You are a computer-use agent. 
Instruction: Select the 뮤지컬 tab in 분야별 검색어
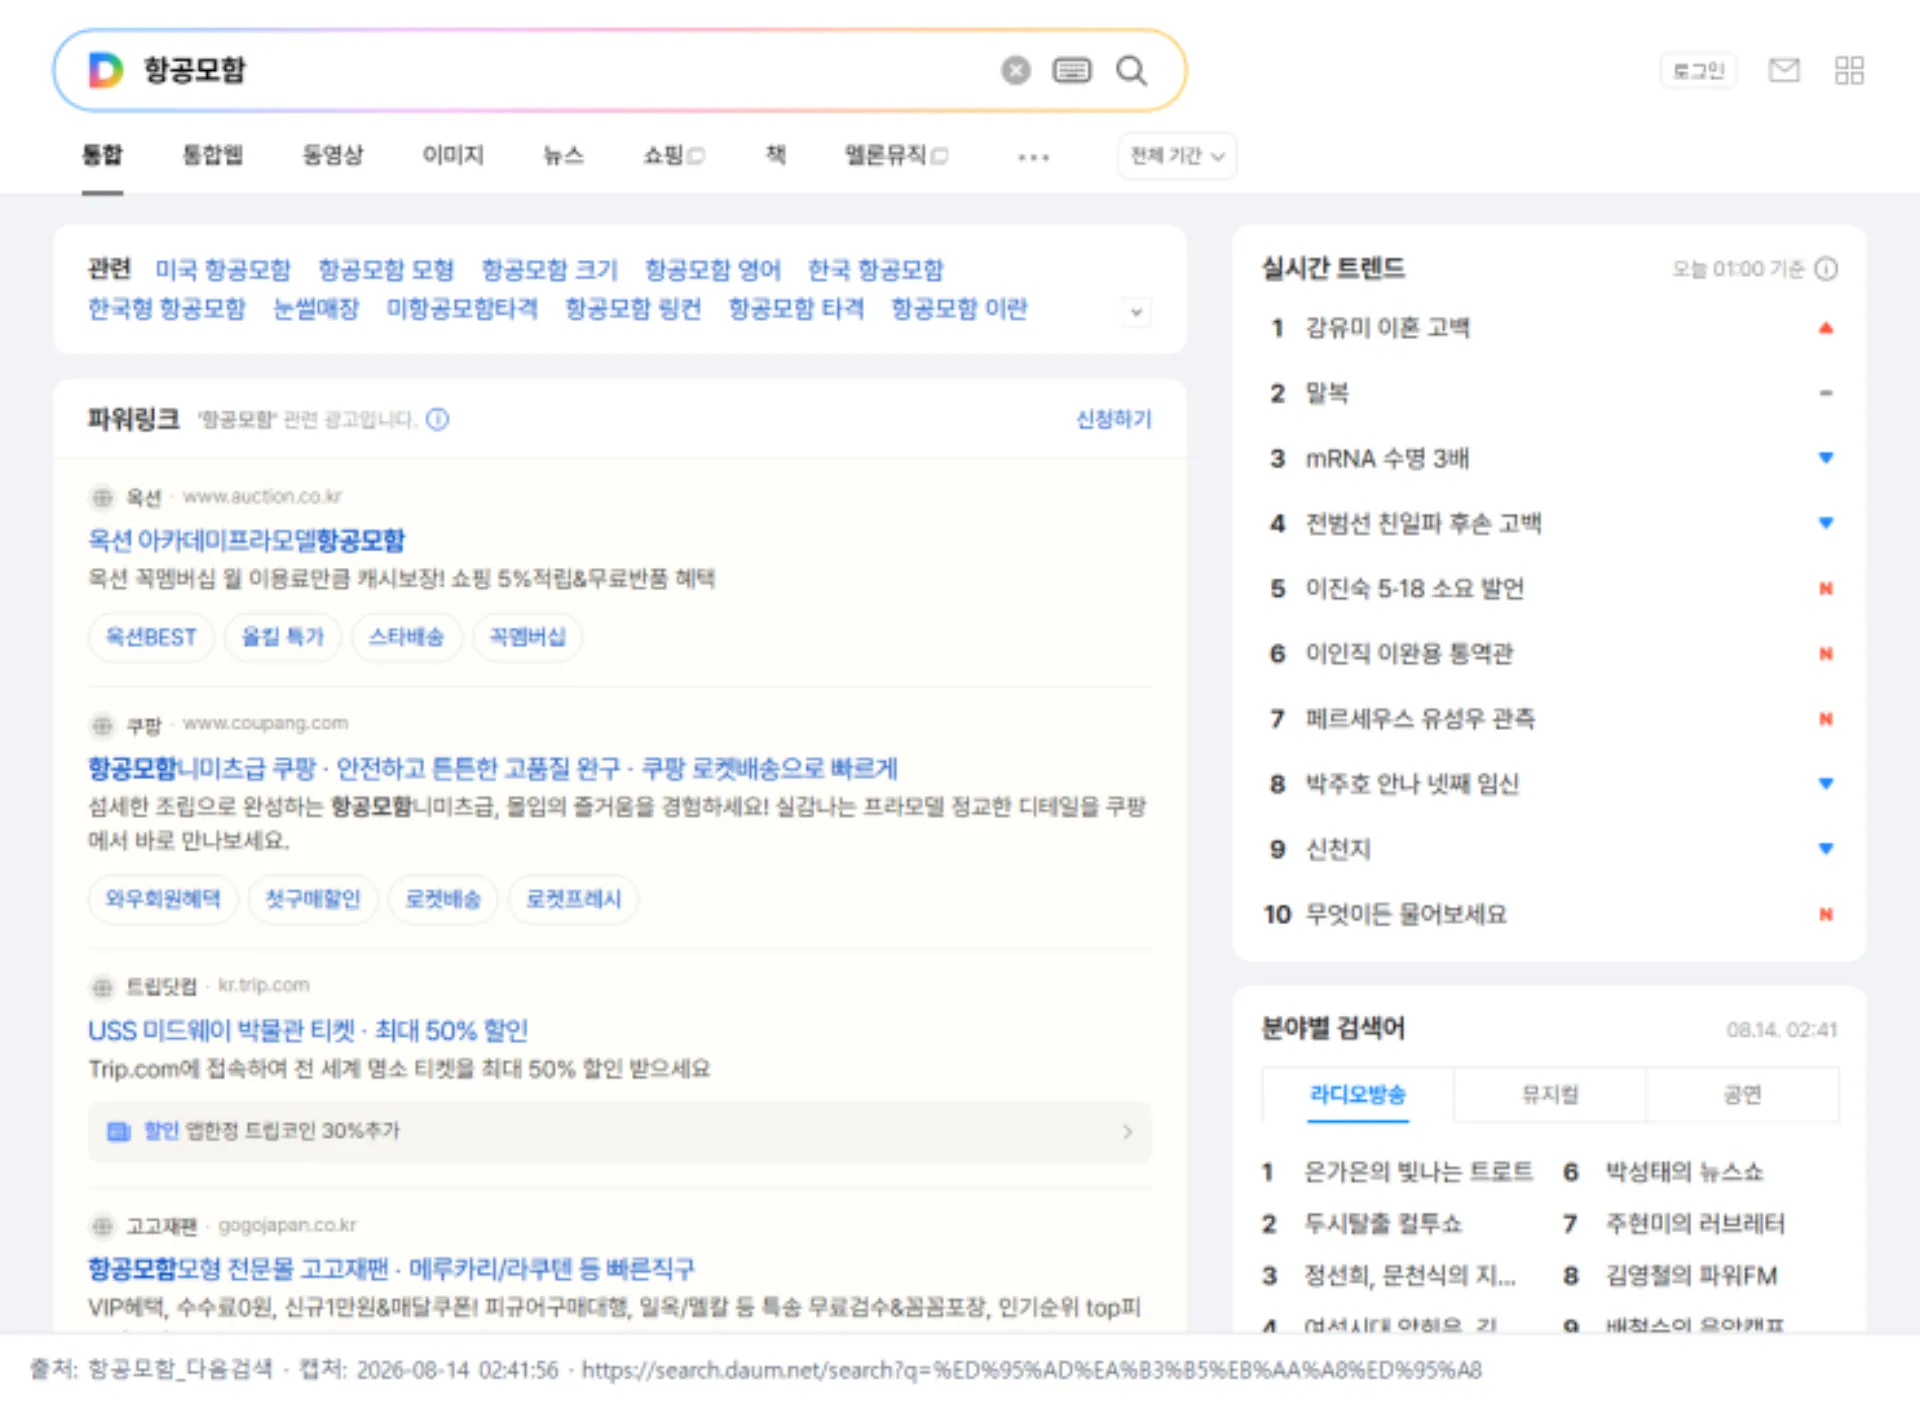1549,1095
